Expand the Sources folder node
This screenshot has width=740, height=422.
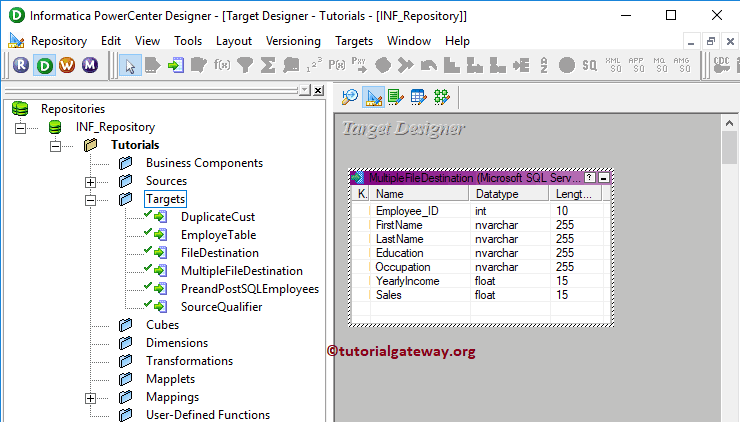click(x=90, y=182)
